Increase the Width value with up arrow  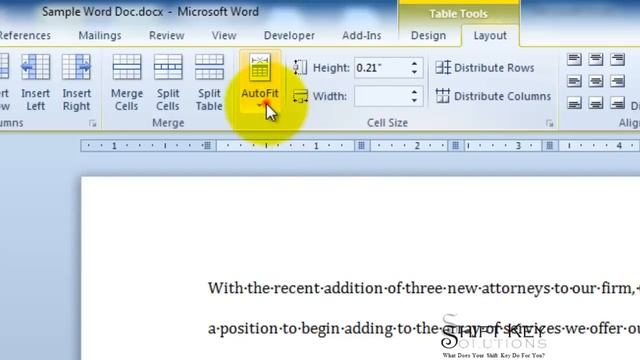coord(414,92)
